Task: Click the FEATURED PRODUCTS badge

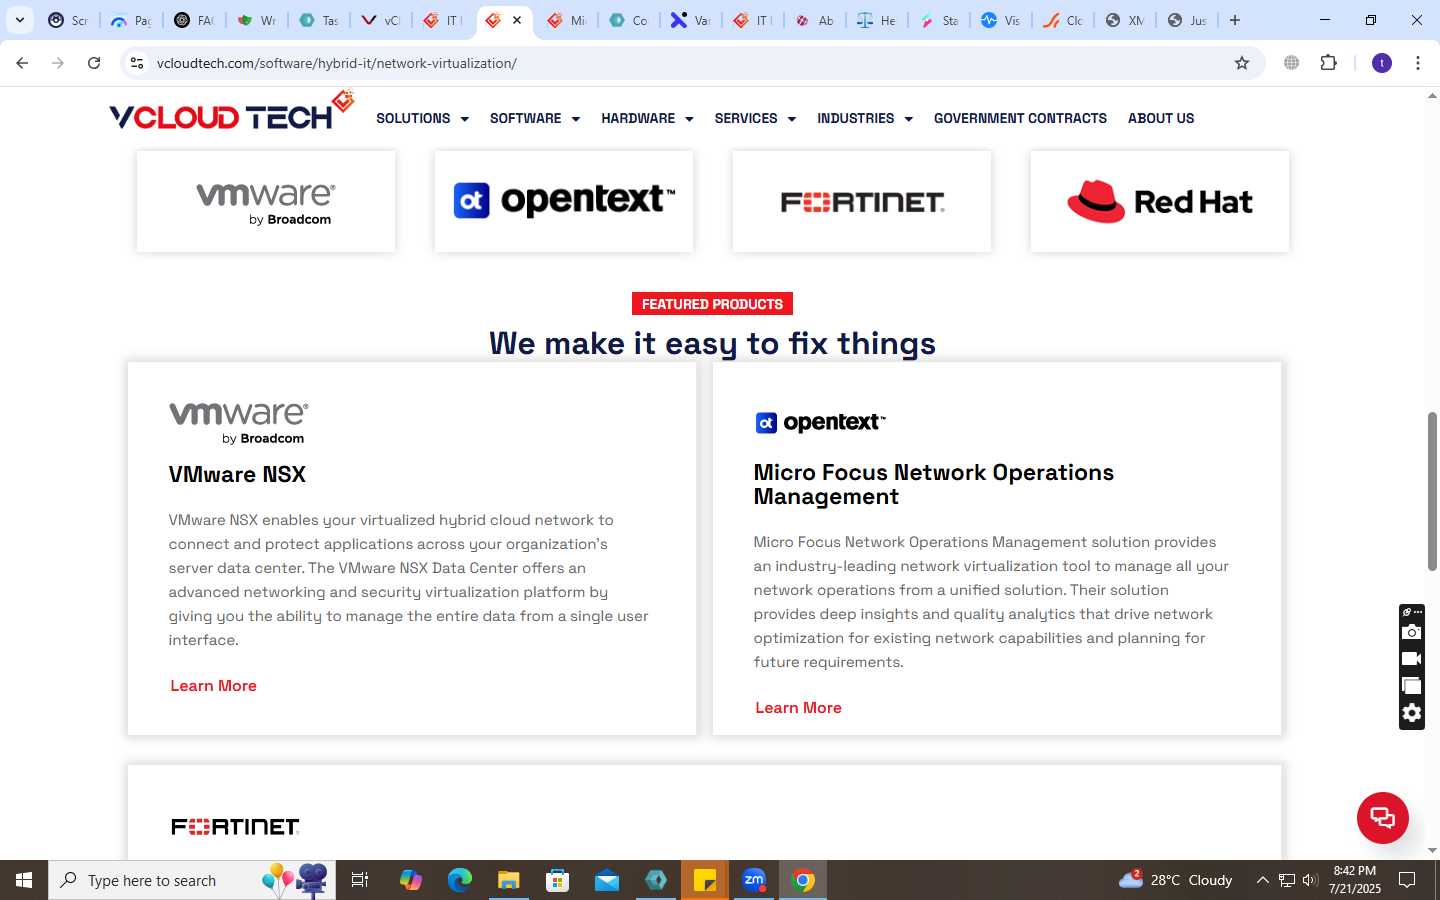Action: (x=712, y=304)
